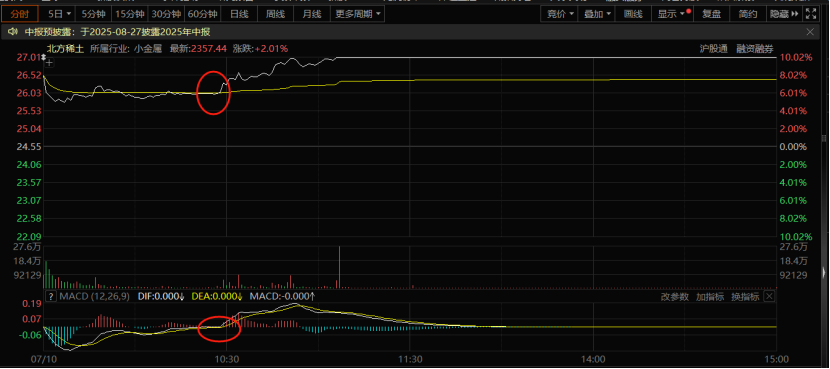Select the 分时 intraday chart tab
830x369 pixels.
[20, 14]
